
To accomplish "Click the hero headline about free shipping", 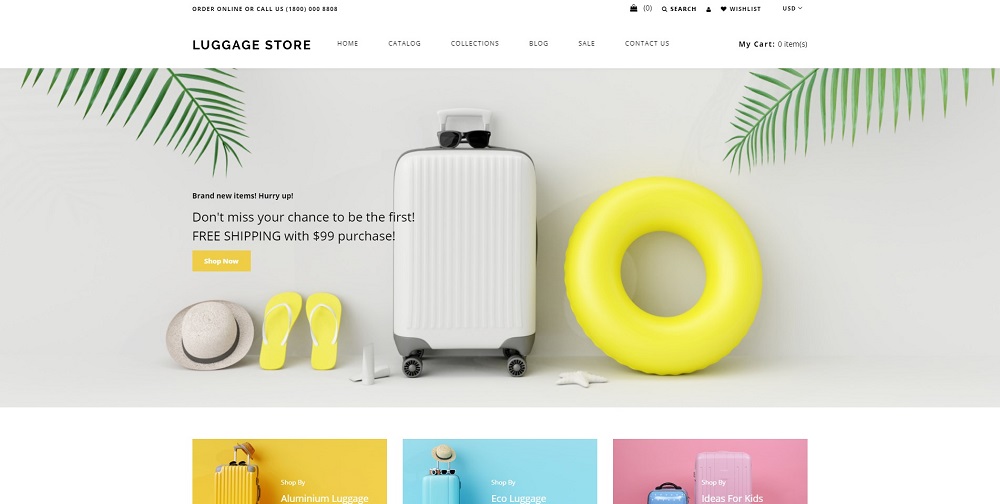I will (x=303, y=226).
